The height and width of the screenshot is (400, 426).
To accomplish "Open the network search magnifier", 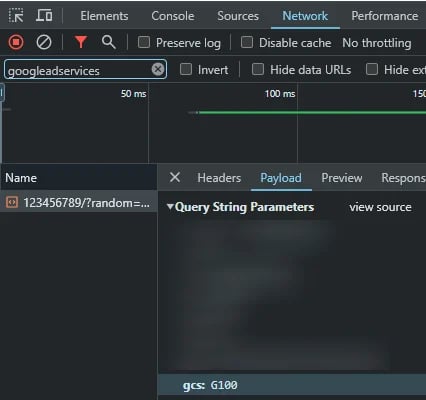I will pyautogui.click(x=109, y=42).
